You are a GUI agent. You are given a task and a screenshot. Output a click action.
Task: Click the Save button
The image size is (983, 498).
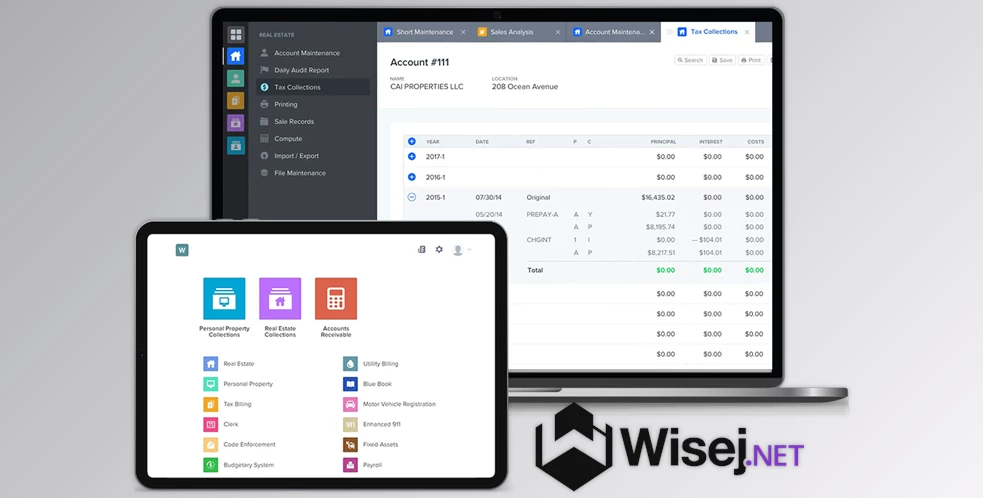[722, 60]
